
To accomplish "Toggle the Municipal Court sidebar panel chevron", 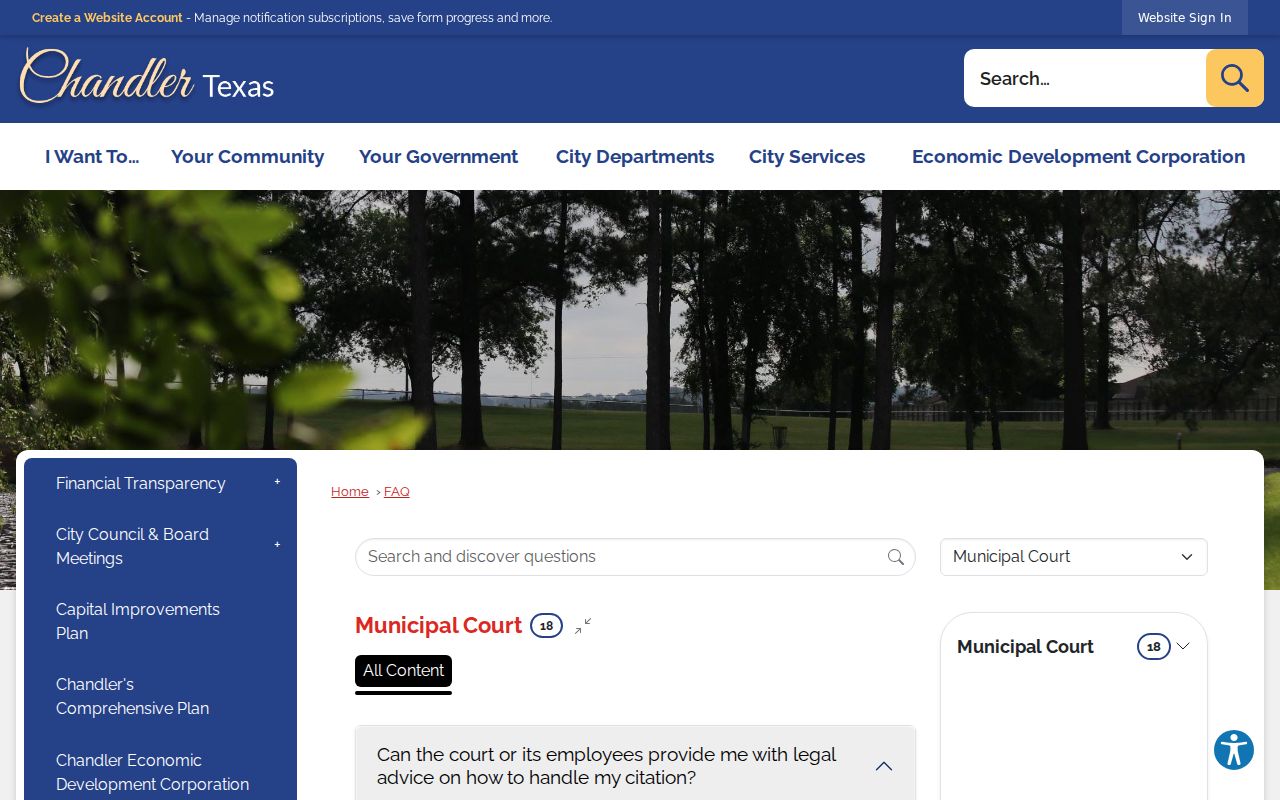I will click(1183, 646).
